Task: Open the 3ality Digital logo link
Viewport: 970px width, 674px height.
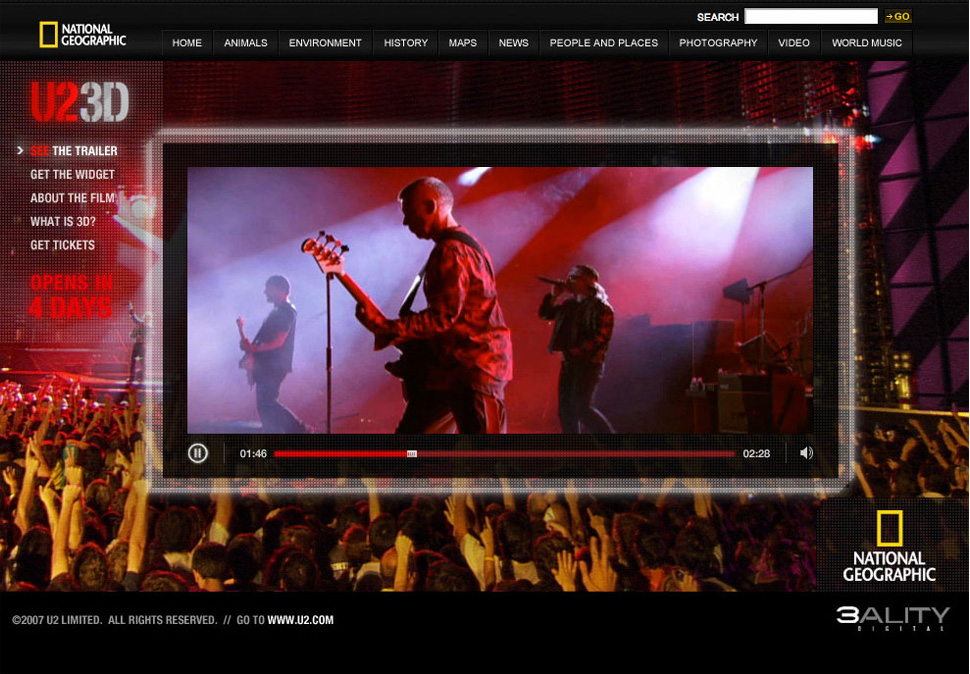Action: 893,618
